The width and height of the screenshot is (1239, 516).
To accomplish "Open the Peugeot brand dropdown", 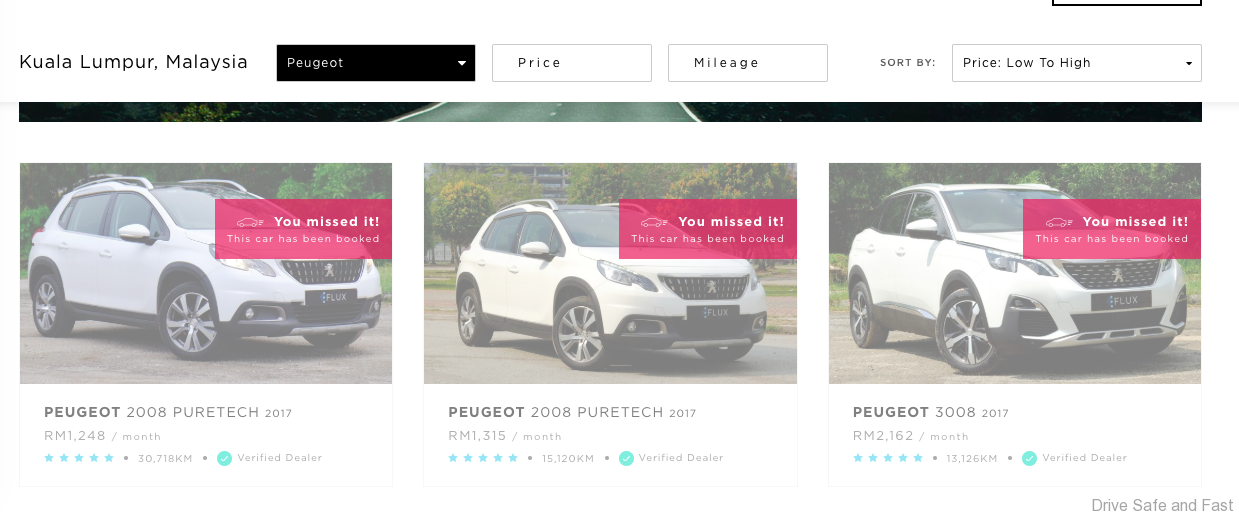I will [376, 63].
